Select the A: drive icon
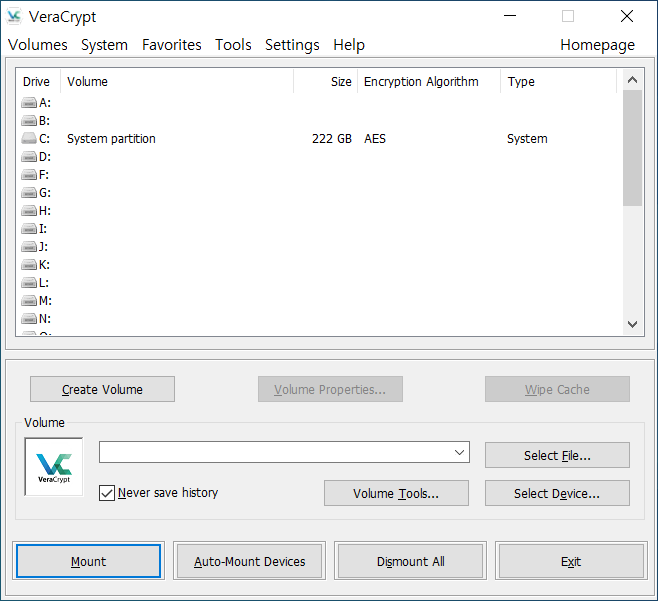 coord(29,102)
